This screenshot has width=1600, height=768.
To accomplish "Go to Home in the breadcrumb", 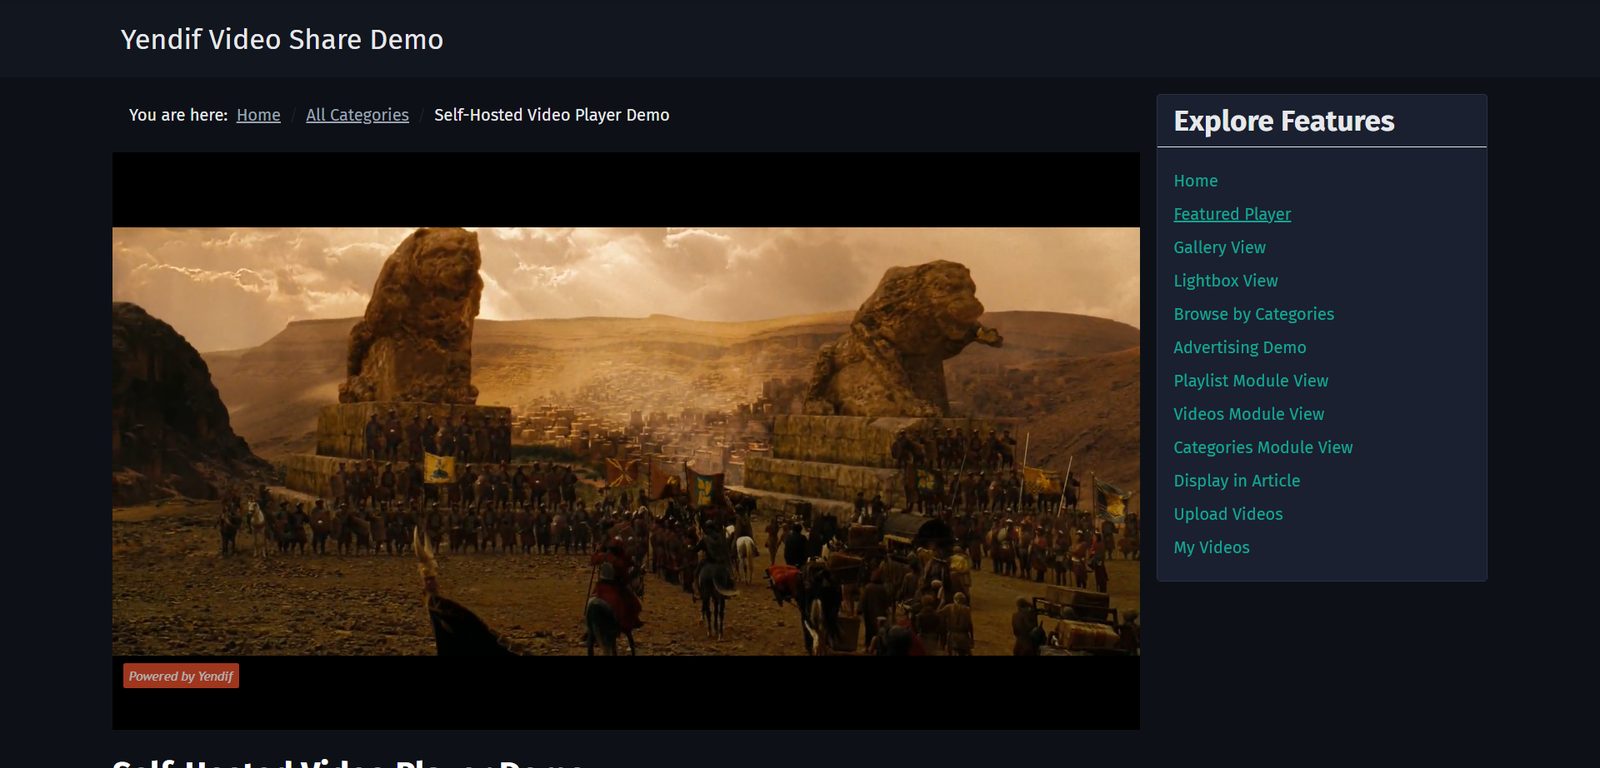I will [x=258, y=115].
